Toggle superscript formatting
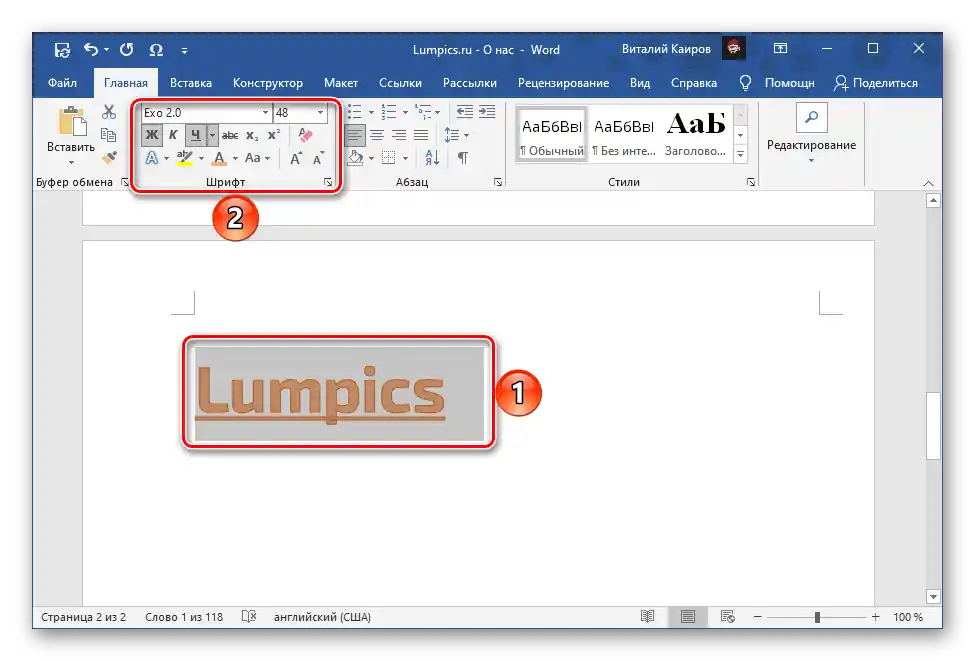Viewport: 975px width, 661px height. pos(274,135)
